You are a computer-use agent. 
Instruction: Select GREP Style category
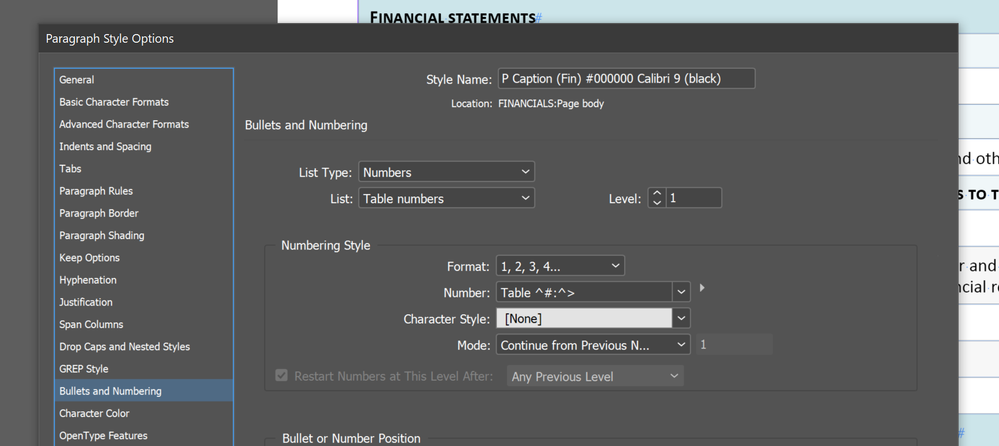144,370
